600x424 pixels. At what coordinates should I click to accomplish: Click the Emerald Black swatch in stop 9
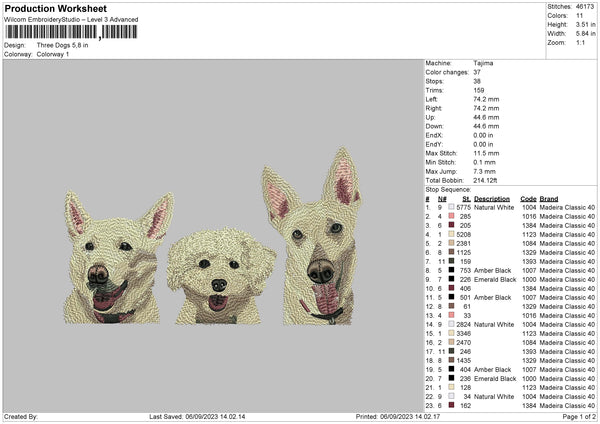(453, 279)
